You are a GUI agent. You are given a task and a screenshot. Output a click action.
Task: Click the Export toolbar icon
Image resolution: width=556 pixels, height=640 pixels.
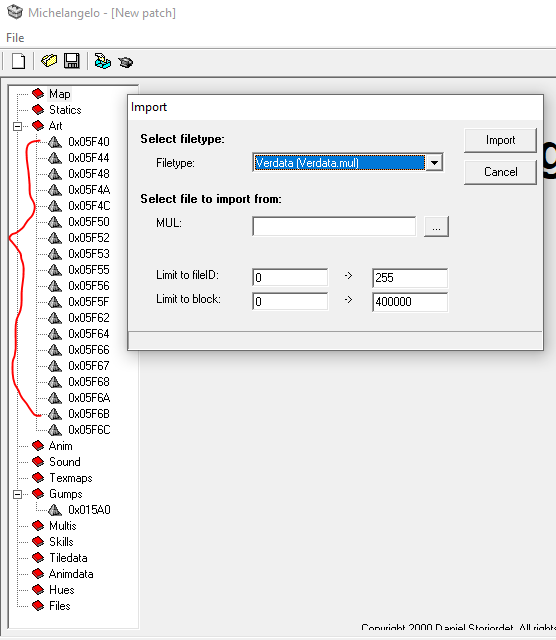(x=125, y=62)
